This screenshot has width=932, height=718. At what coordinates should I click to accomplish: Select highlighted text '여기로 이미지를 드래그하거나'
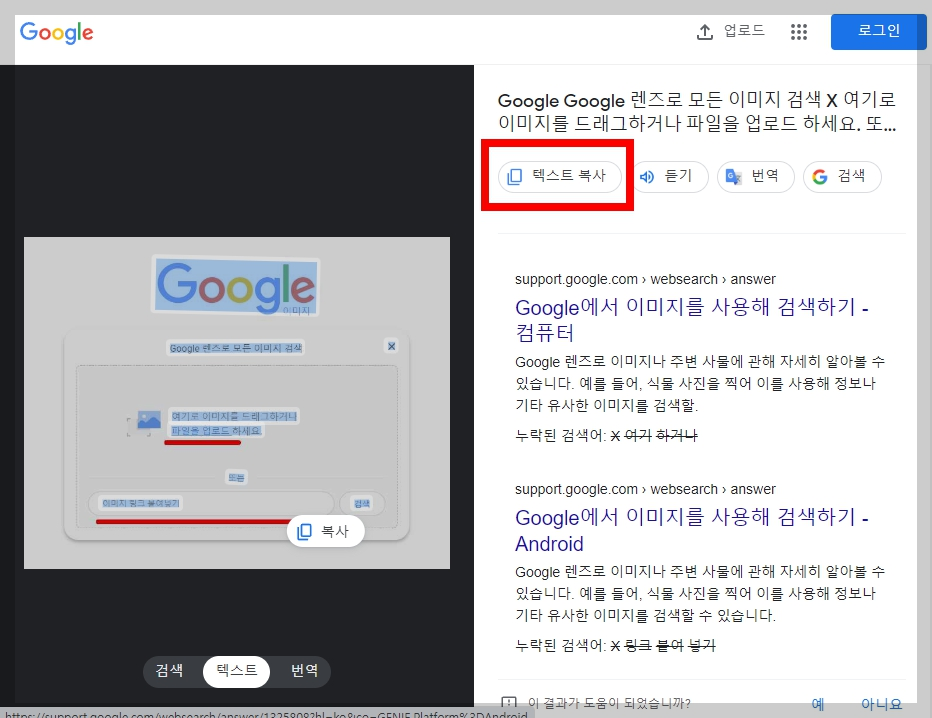[234, 416]
